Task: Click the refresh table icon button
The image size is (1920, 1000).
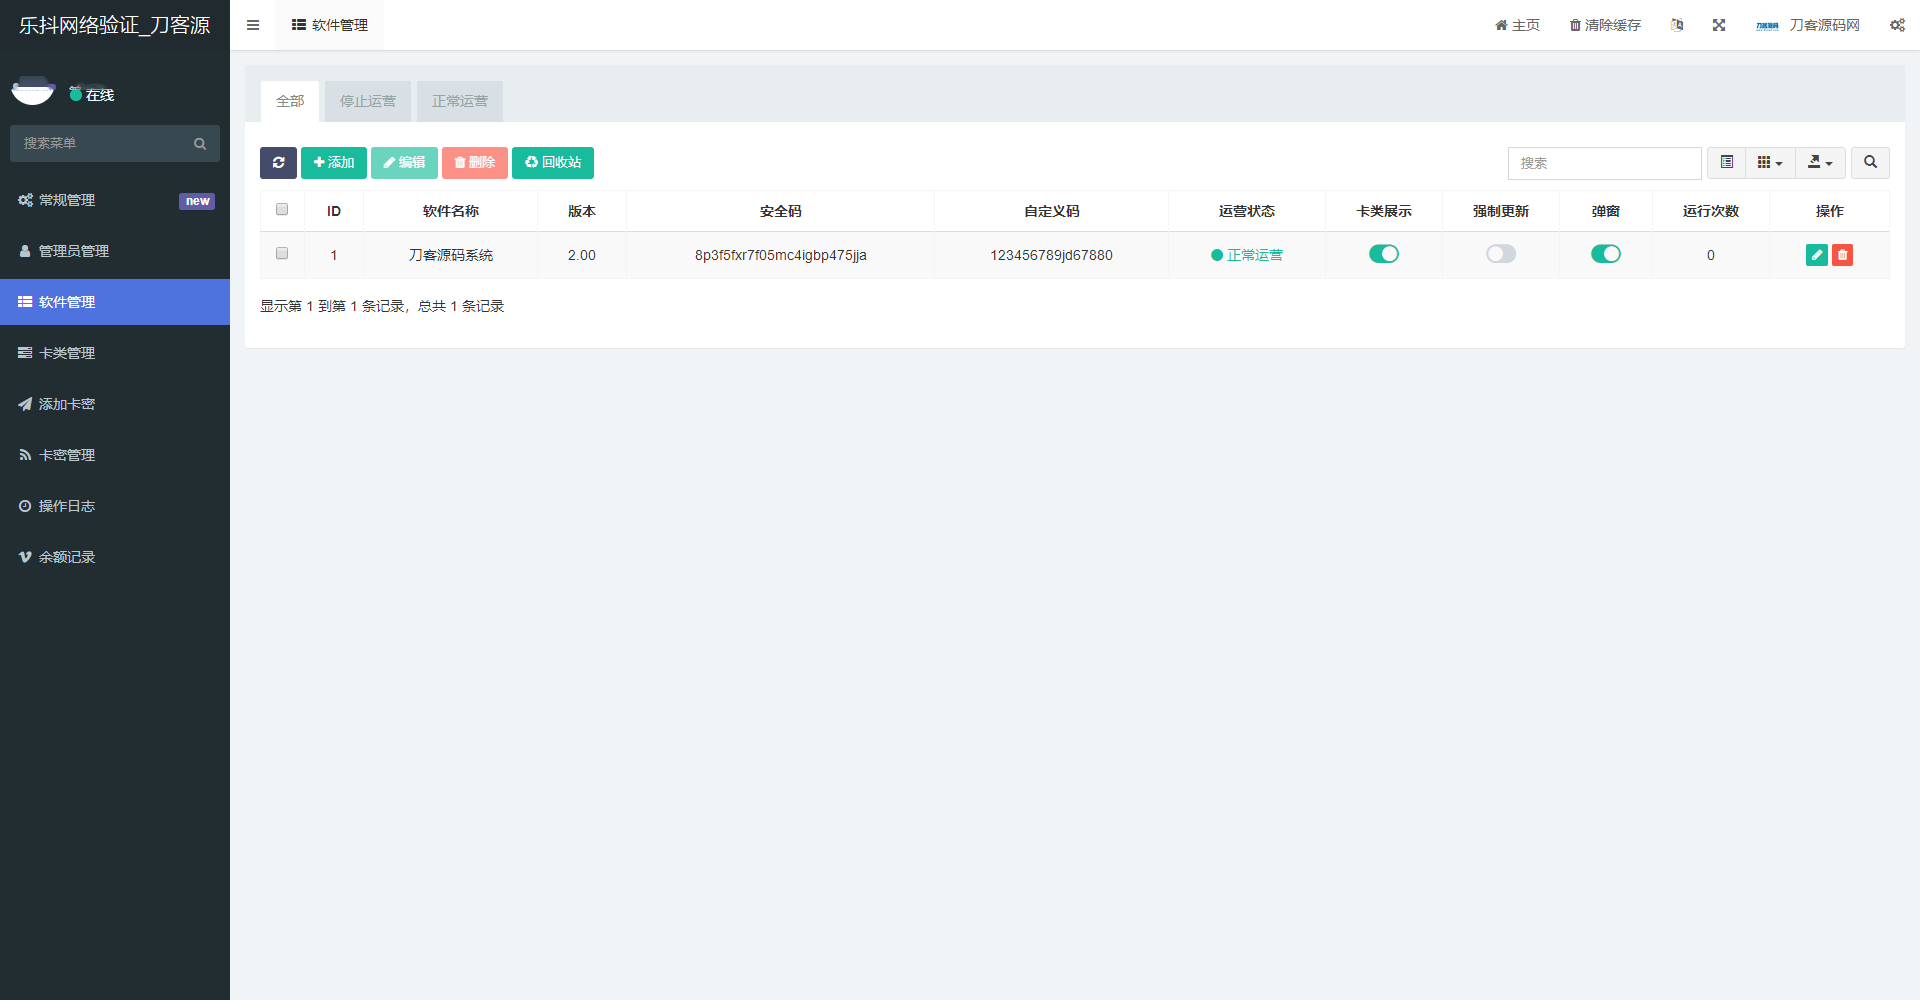Action: pos(278,163)
